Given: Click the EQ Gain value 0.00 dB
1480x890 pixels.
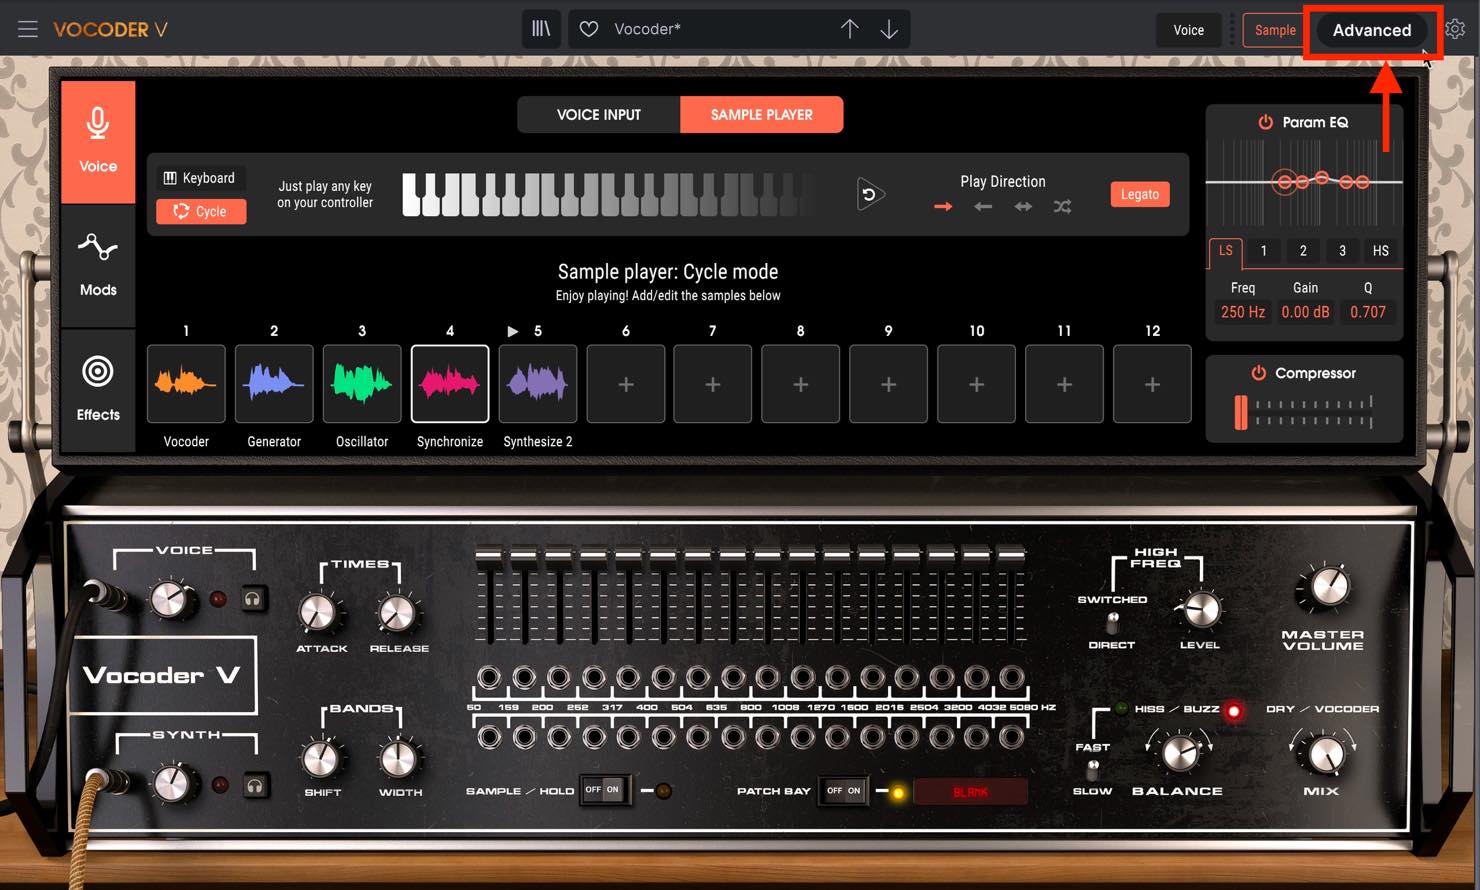Looking at the screenshot, I should 1306,312.
